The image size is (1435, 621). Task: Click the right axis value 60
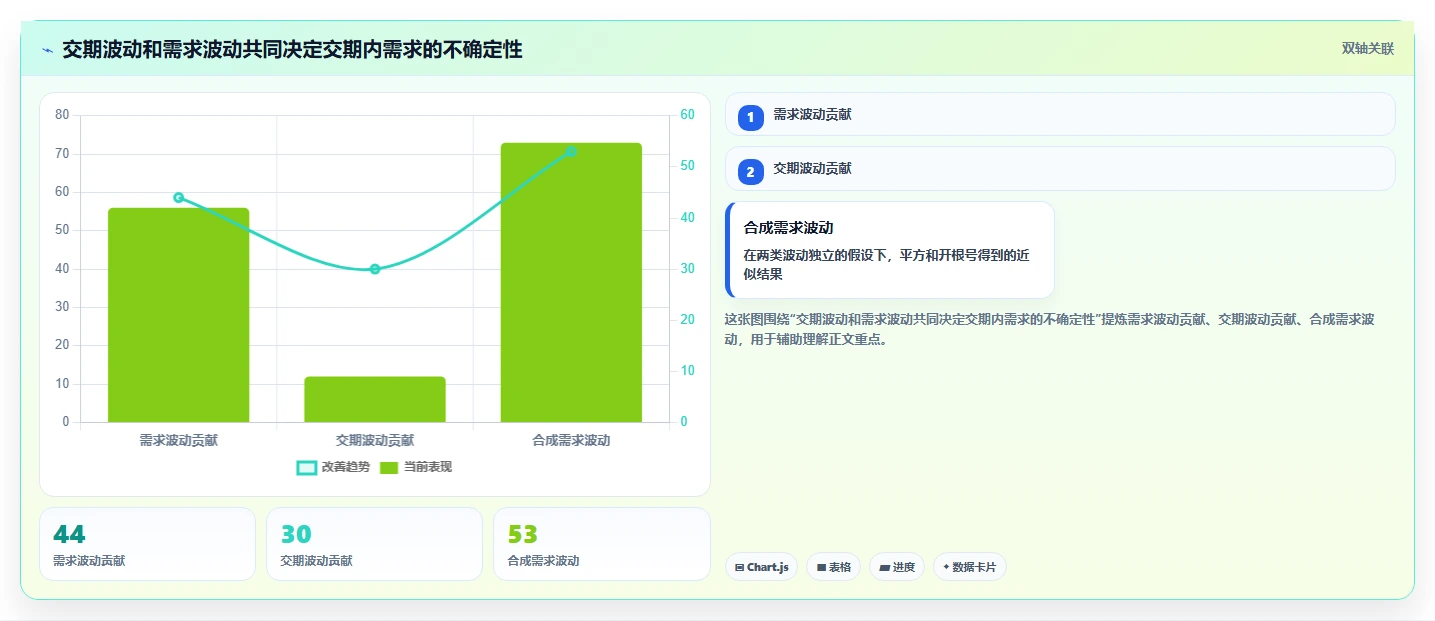pos(687,115)
